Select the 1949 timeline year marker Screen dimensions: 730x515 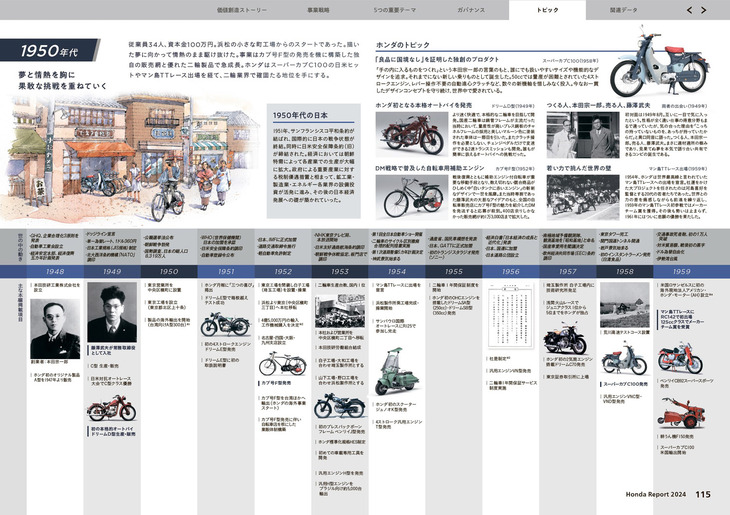click(112, 271)
